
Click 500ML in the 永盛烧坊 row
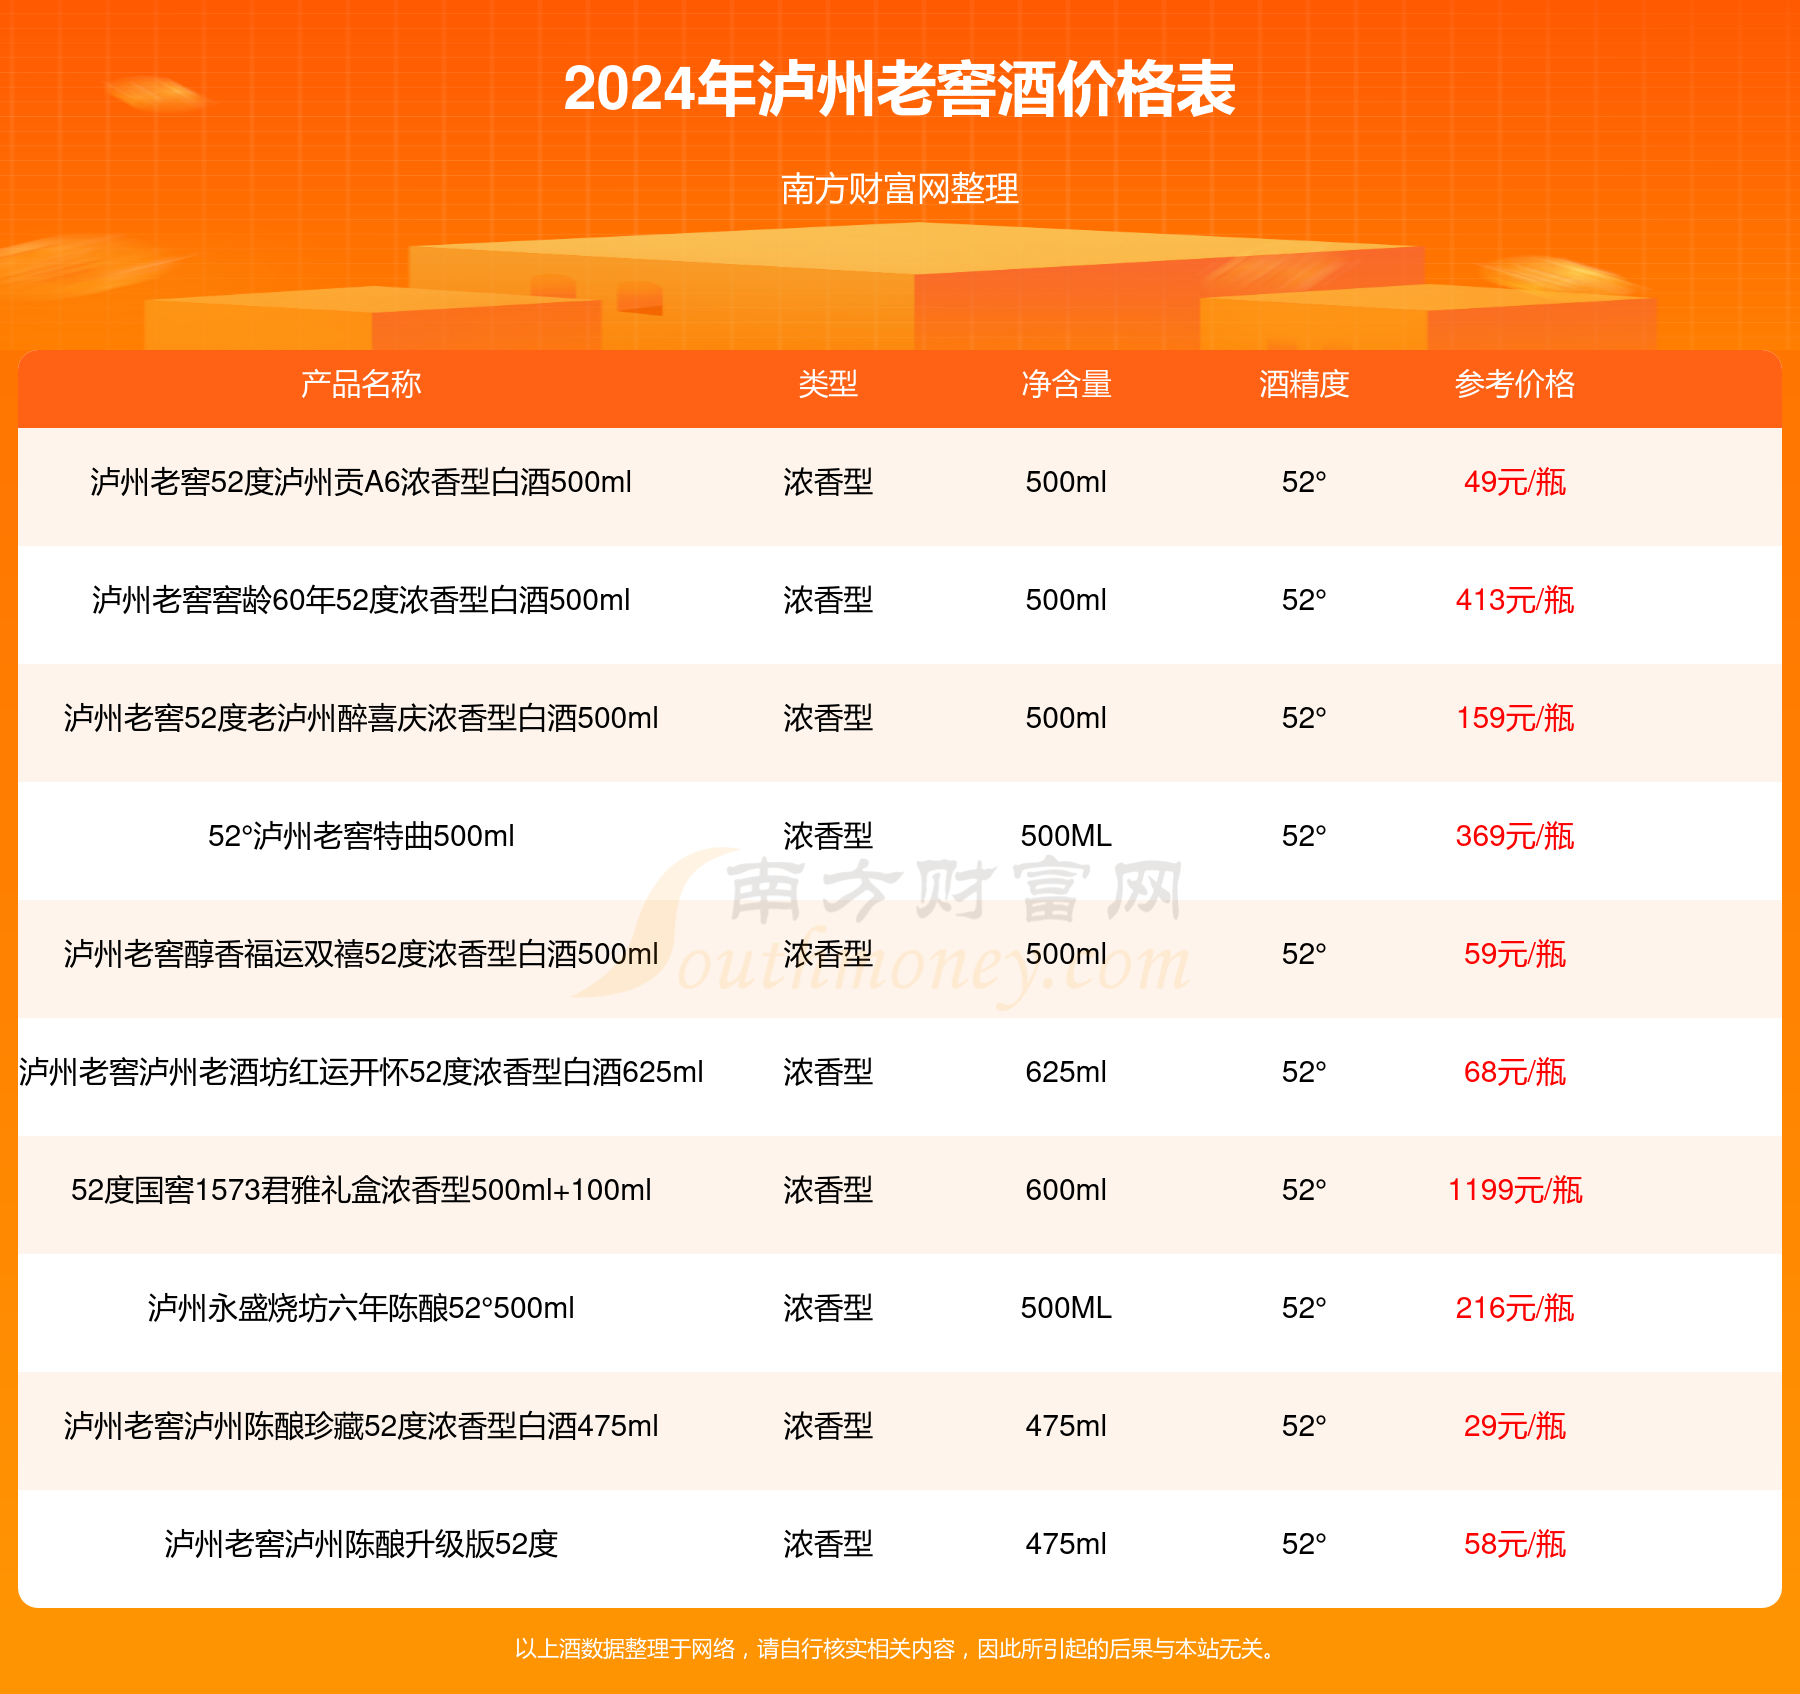pyautogui.click(x=1066, y=1308)
